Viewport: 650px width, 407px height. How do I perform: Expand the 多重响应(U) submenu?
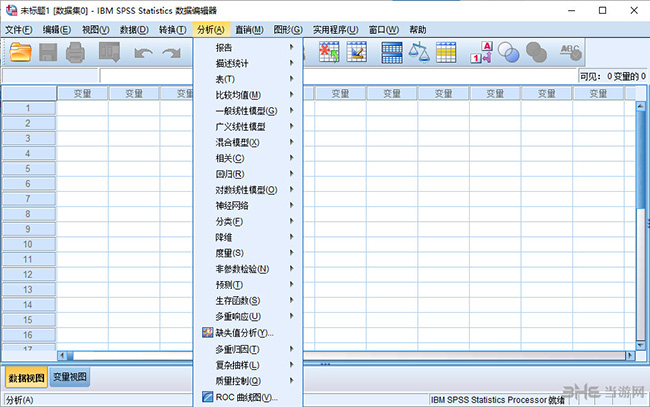(248, 317)
